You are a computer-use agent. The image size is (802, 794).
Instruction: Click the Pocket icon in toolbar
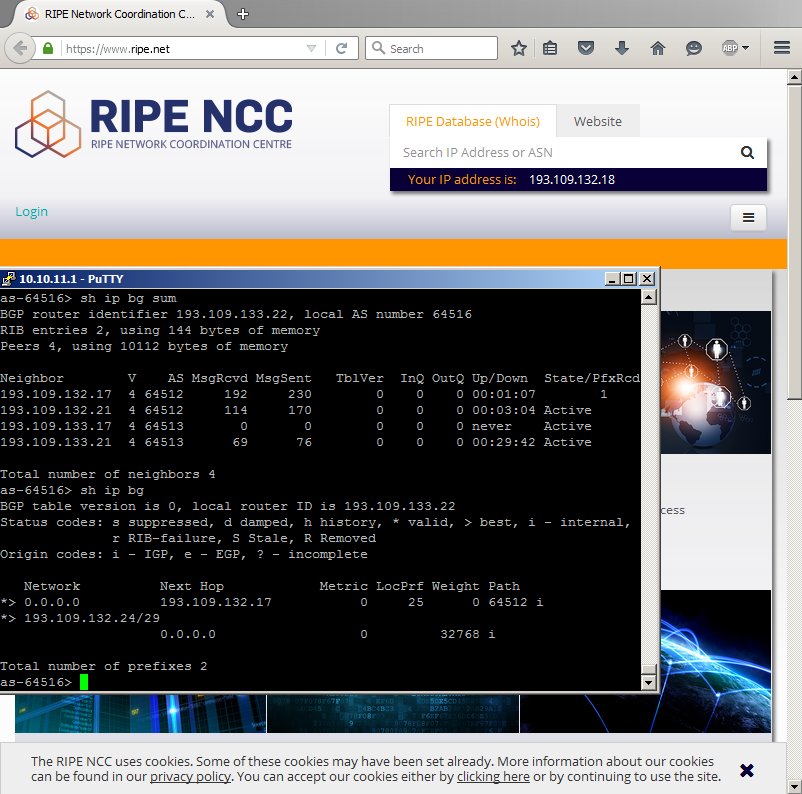click(x=587, y=48)
